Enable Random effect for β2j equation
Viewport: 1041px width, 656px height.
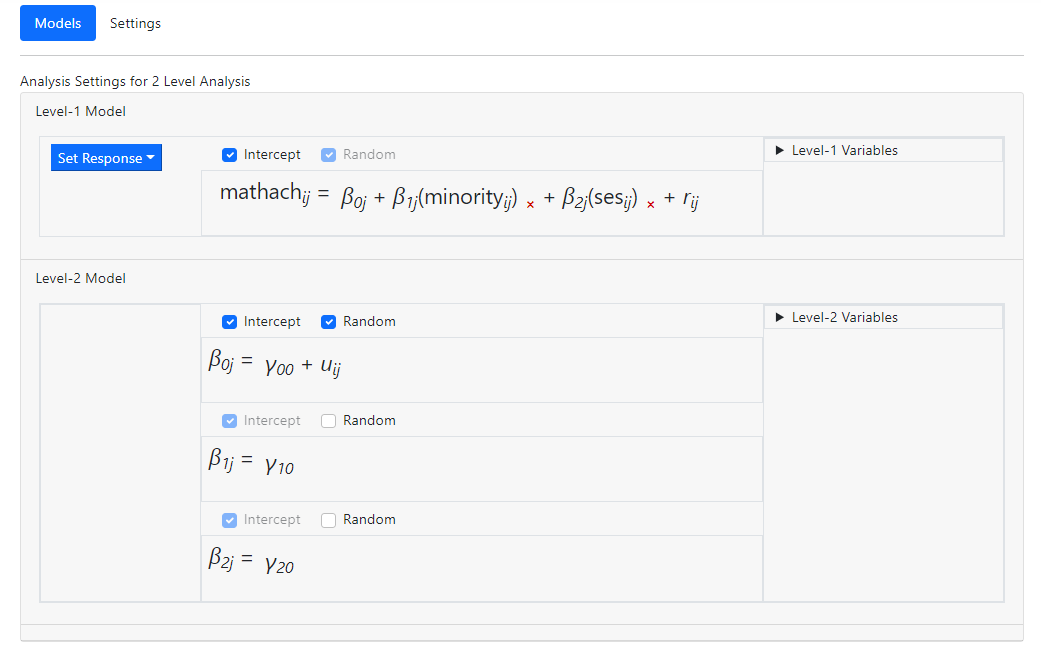328,520
